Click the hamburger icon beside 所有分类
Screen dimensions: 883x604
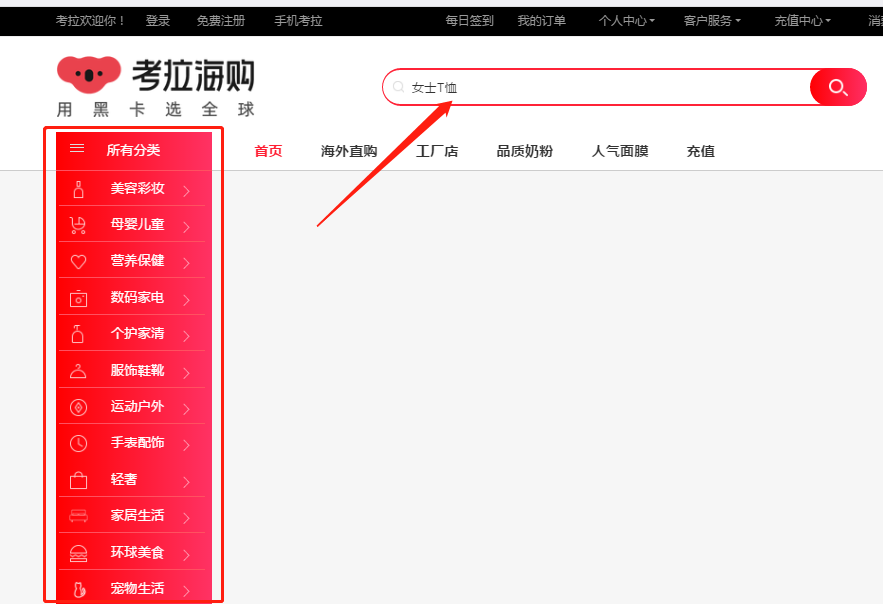[x=77, y=148]
